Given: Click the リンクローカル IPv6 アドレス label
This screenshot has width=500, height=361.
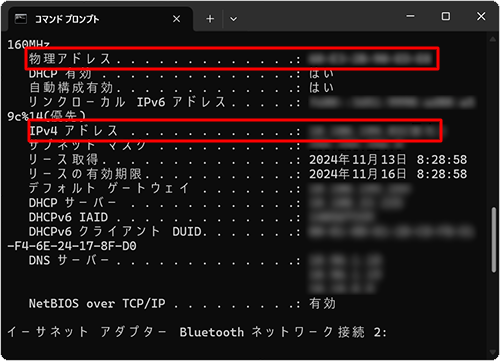Looking at the screenshot, I should pyautogui.click(x=127, y=102).
